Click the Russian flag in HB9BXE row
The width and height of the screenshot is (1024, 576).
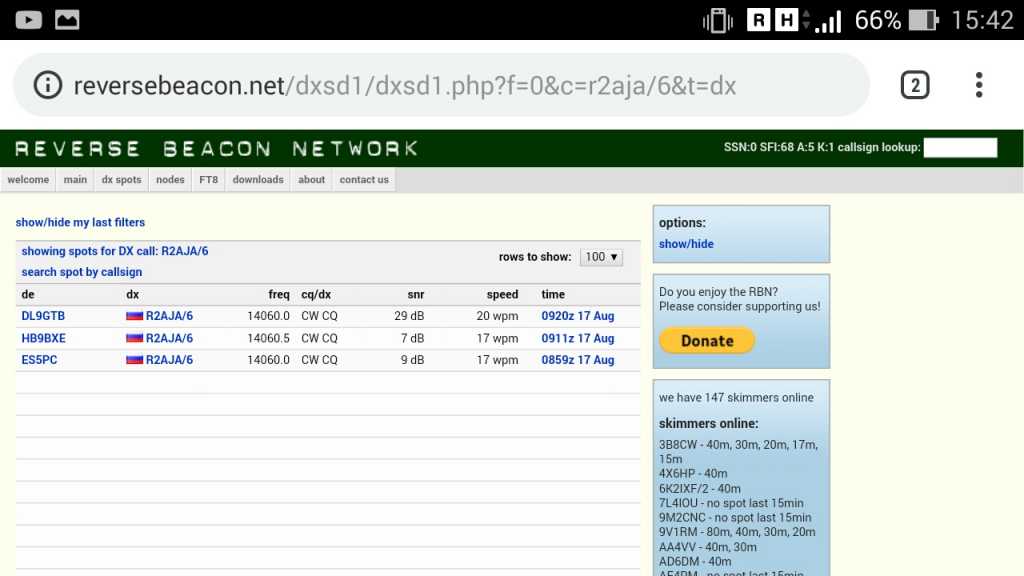point(135,338)
